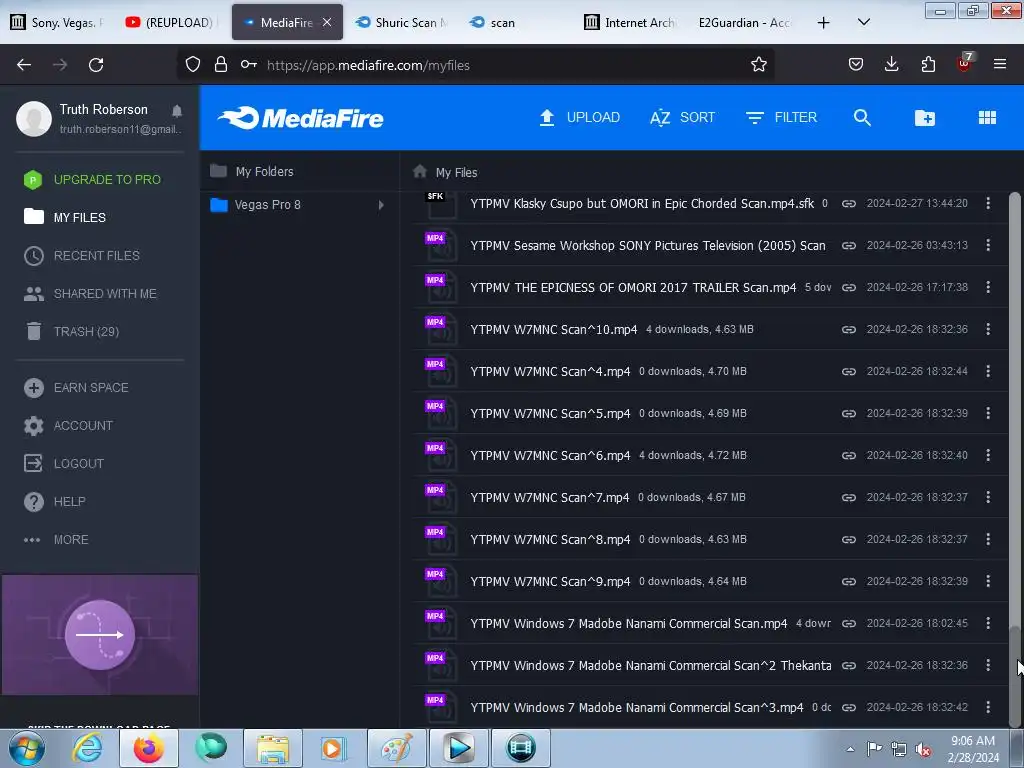1024x768 pixels.
Task: Click the purple promo banner thumbnail
Action: (100, 635)
